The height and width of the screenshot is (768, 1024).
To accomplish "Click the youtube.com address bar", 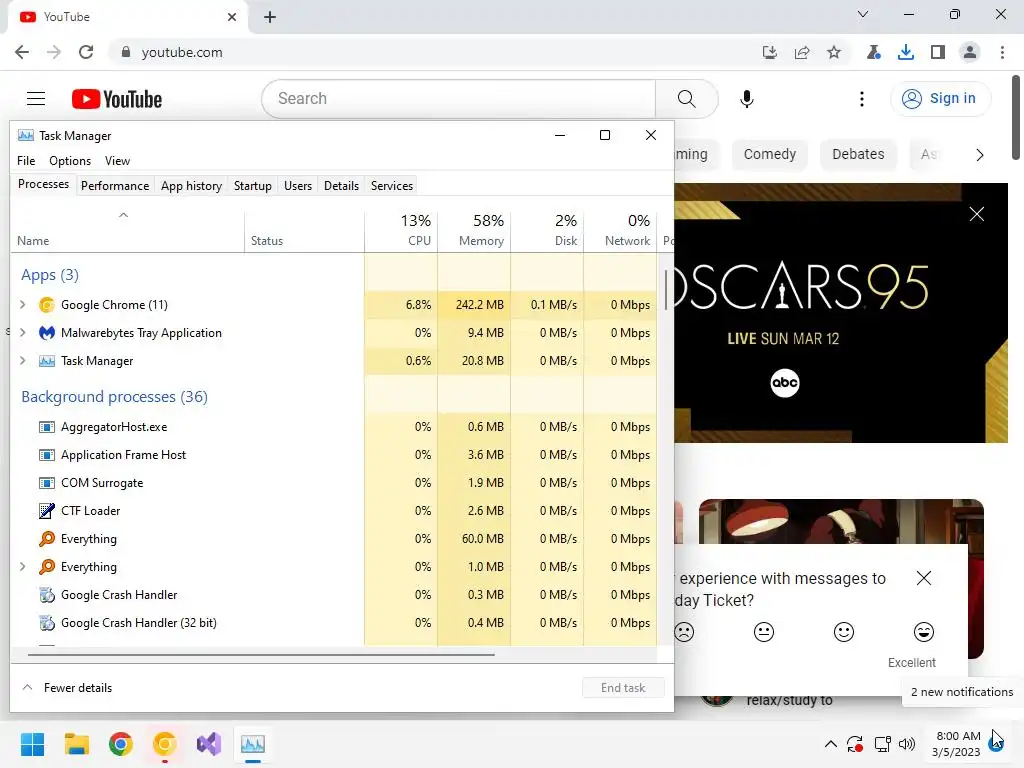I will (431, 52).
